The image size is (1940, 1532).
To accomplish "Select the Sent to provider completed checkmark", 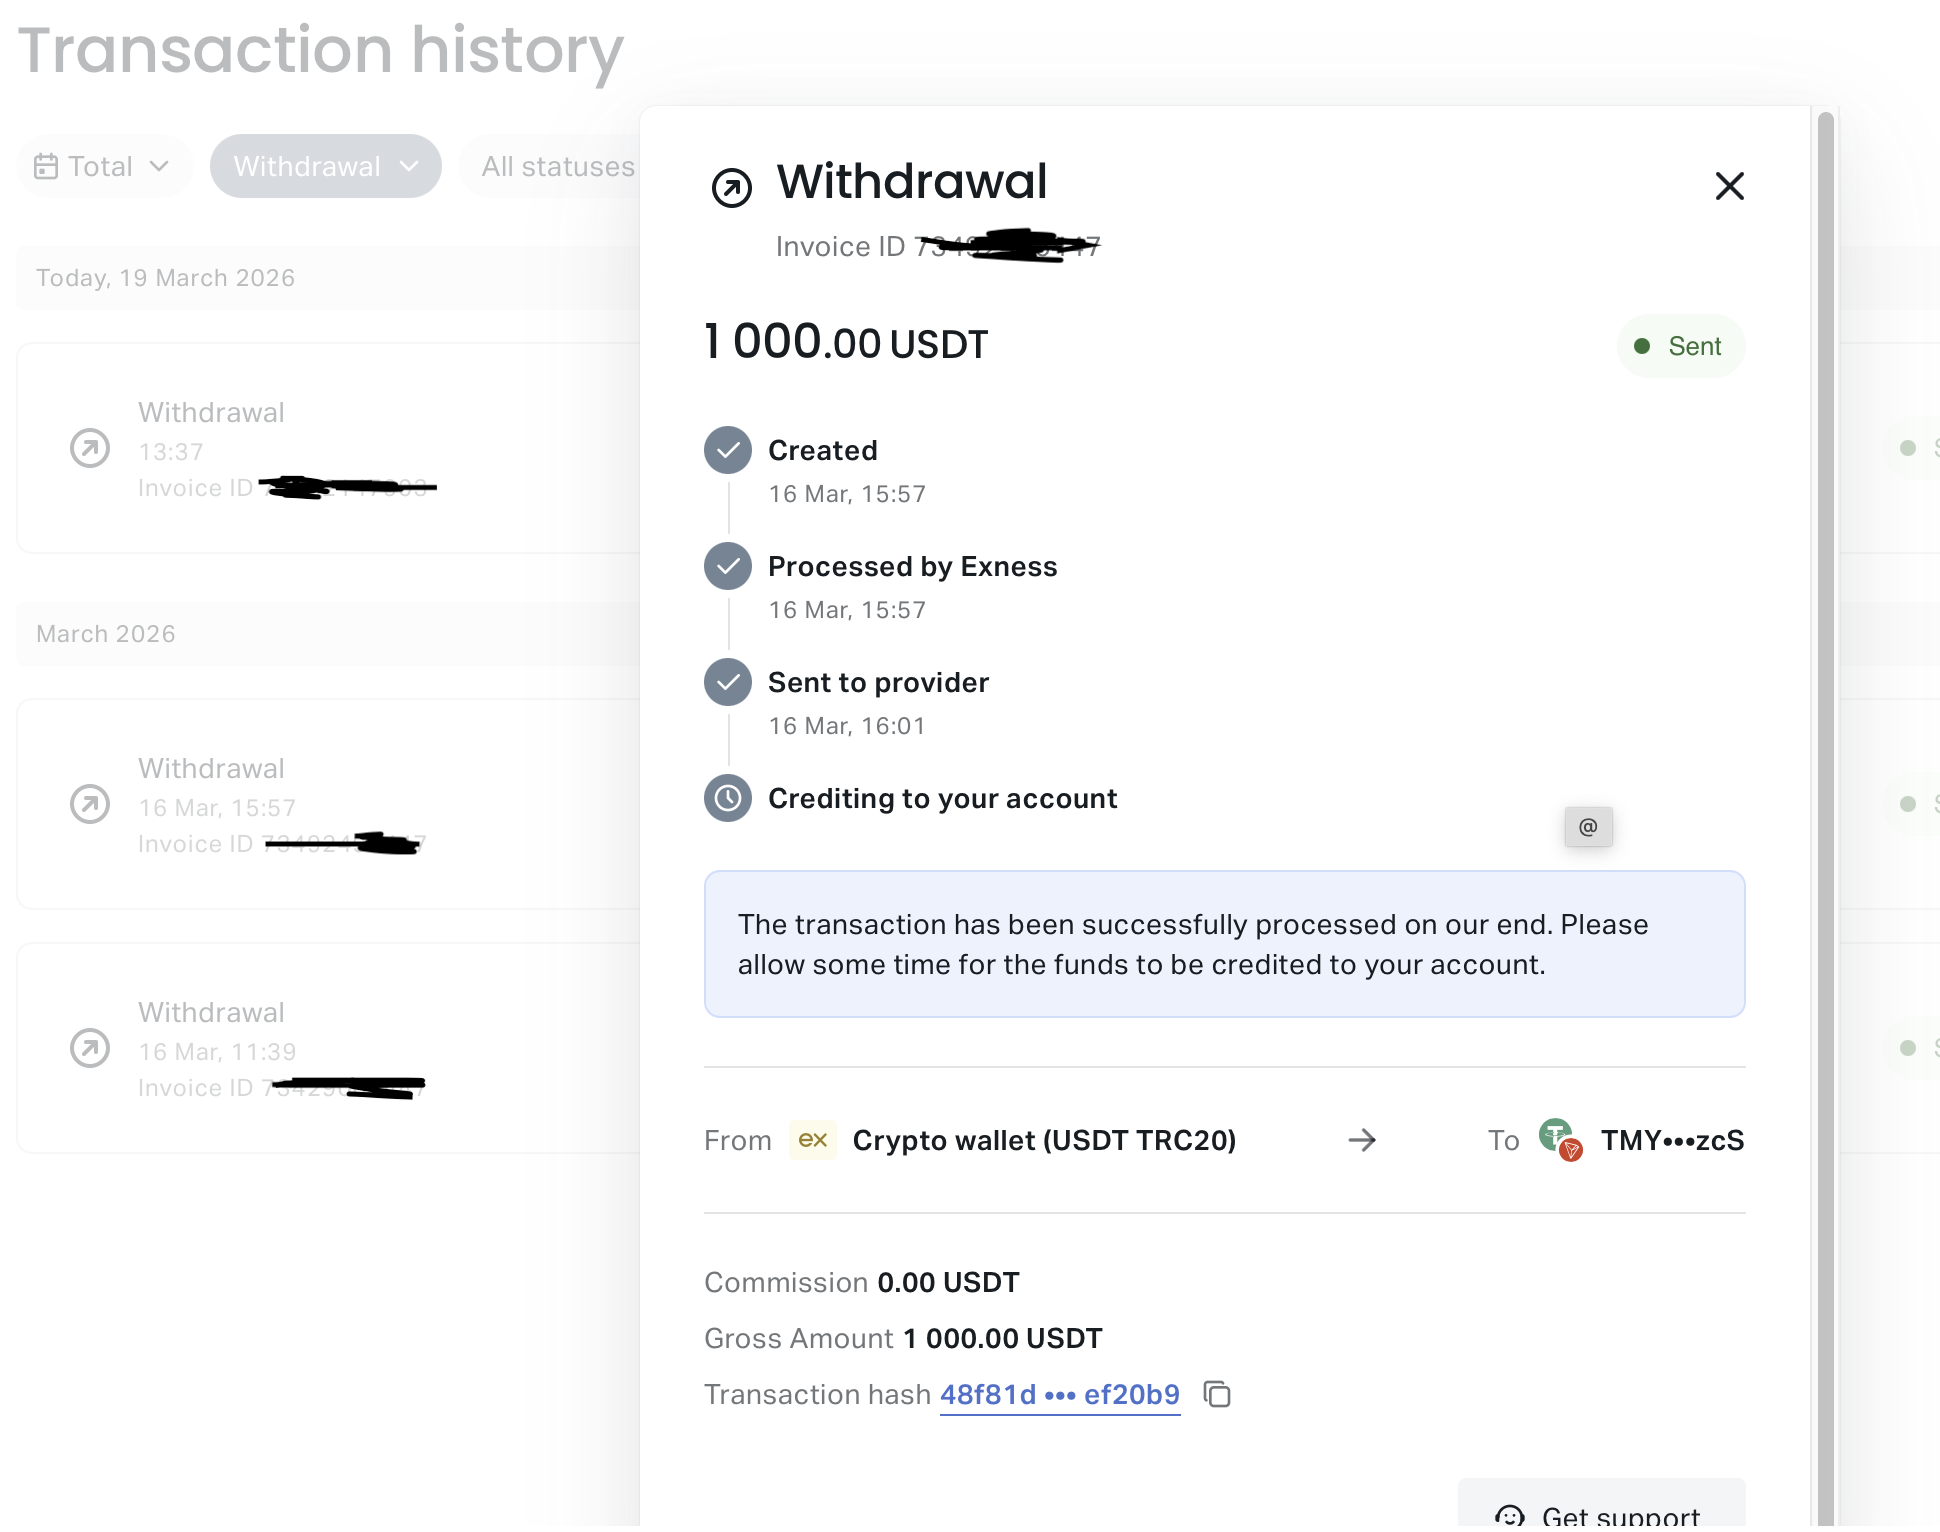I will (x=727, y=682).
